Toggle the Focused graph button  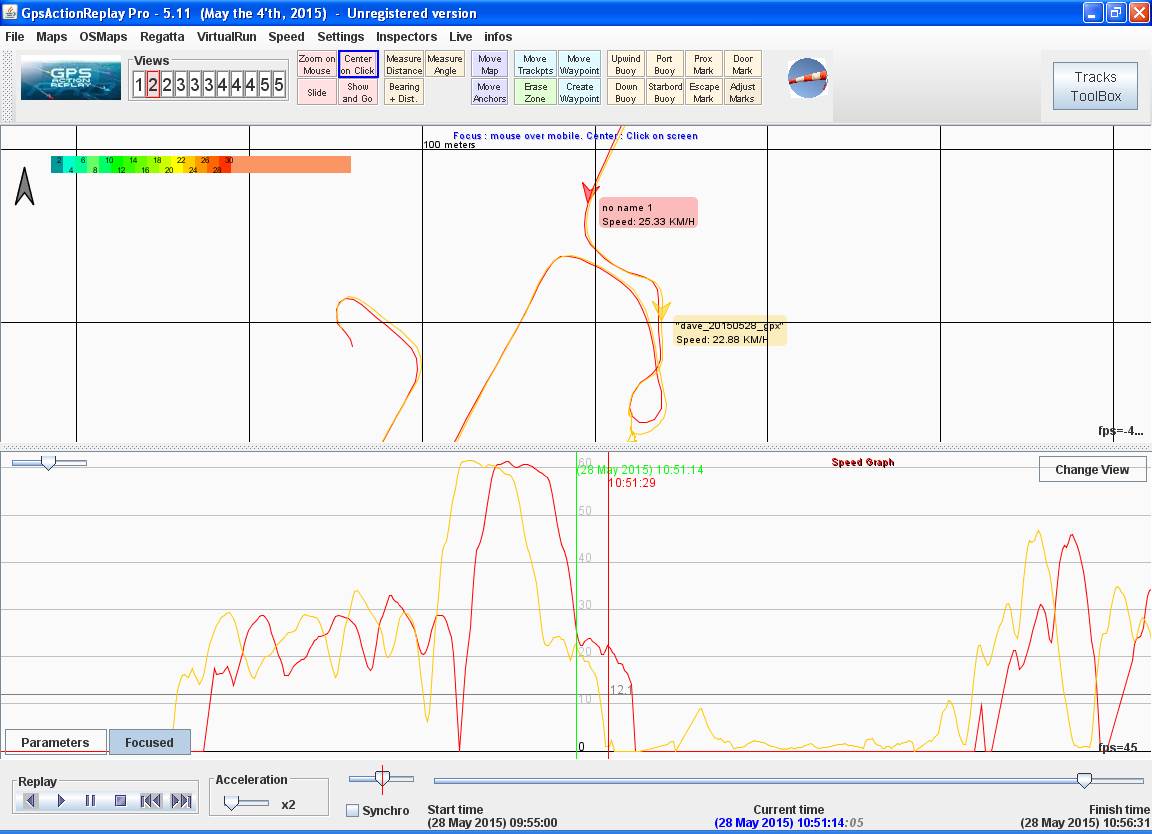tap(149, 742)
